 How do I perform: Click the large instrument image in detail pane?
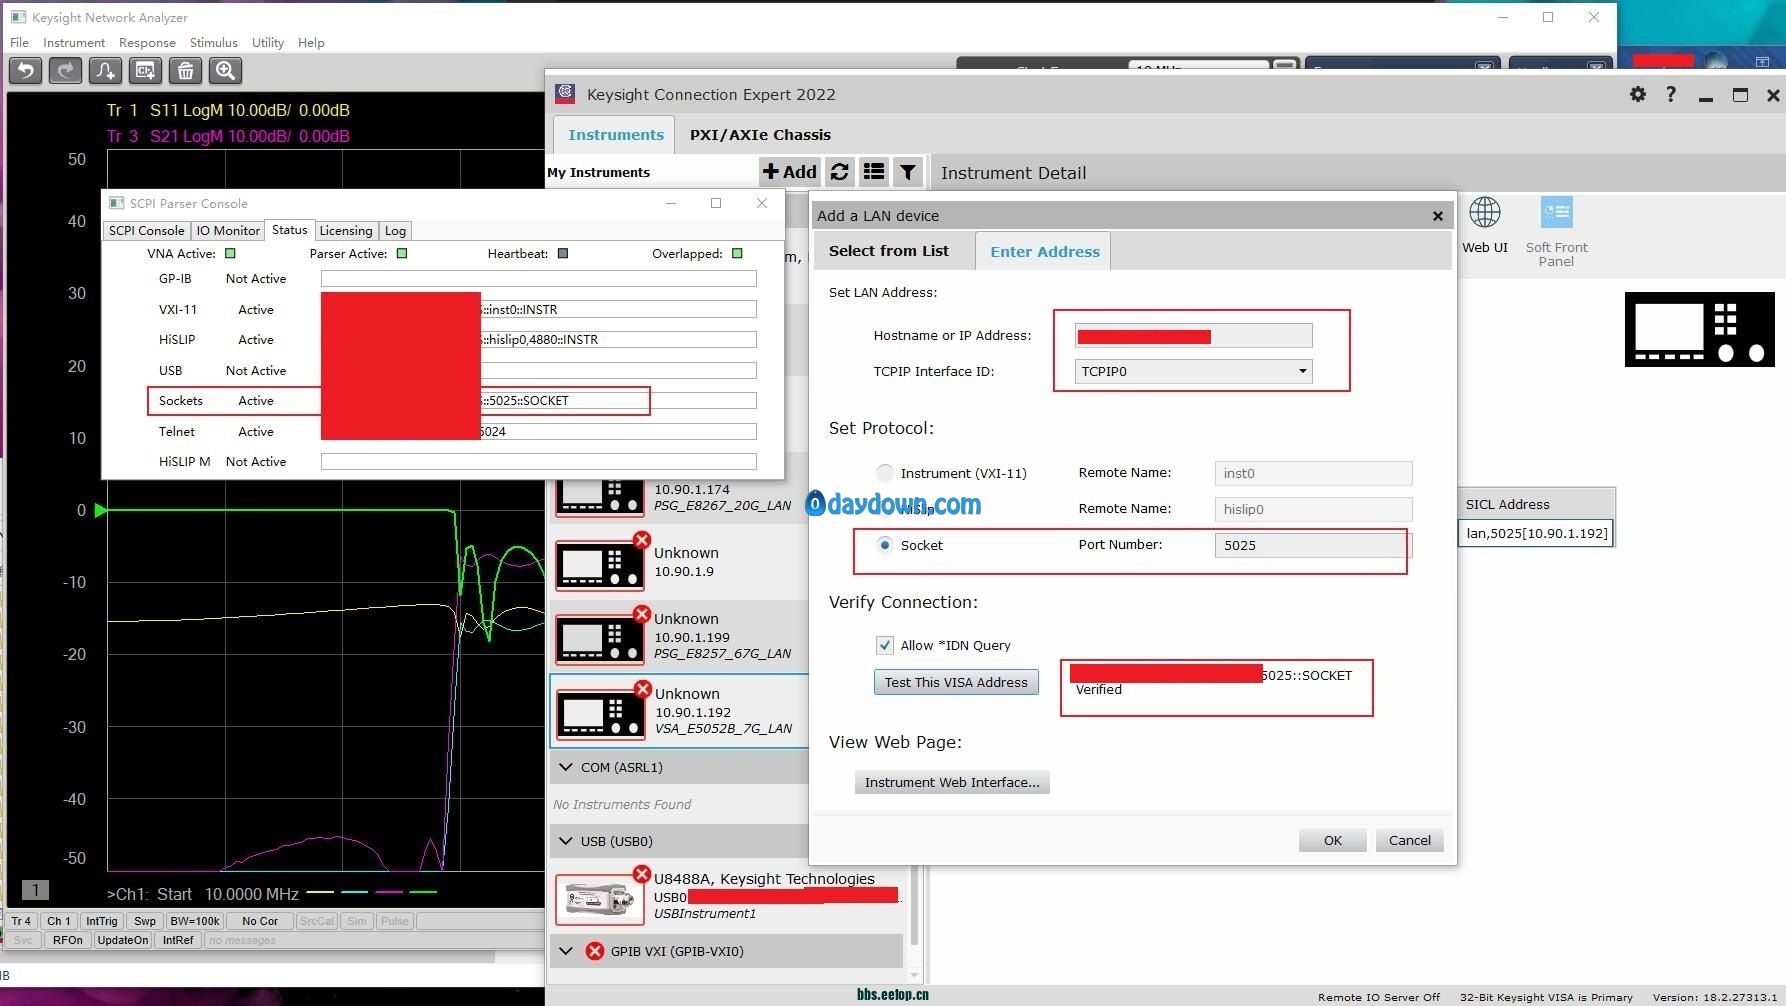coord(1700,330)
